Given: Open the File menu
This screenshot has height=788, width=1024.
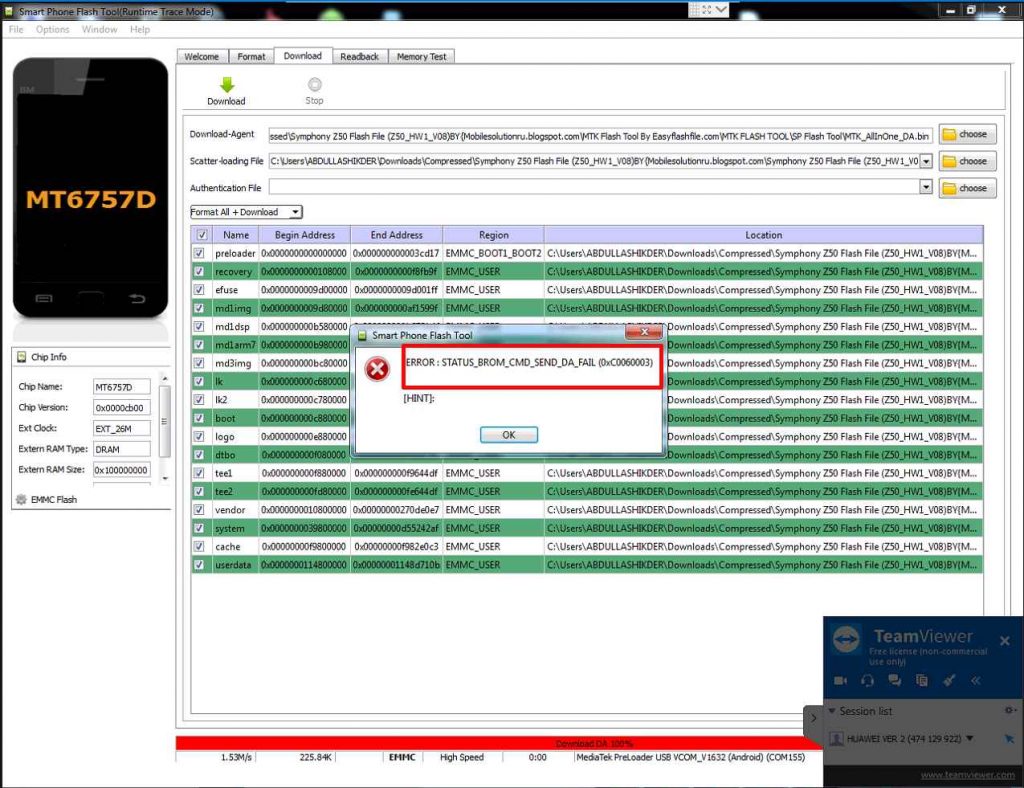Looking at the screenshot, I should [x=16, y=29].
